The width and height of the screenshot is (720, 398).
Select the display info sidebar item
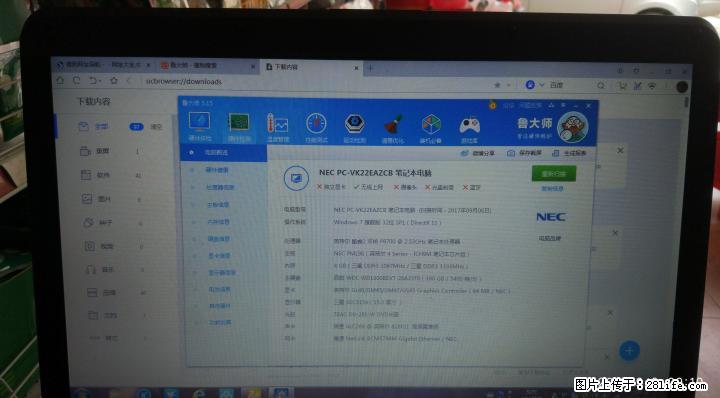click(x=223, y=273)
